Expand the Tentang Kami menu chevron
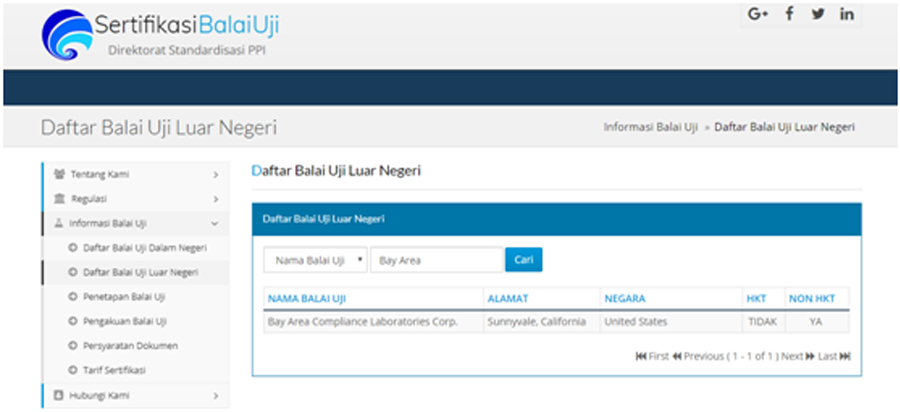 point(215,174)
